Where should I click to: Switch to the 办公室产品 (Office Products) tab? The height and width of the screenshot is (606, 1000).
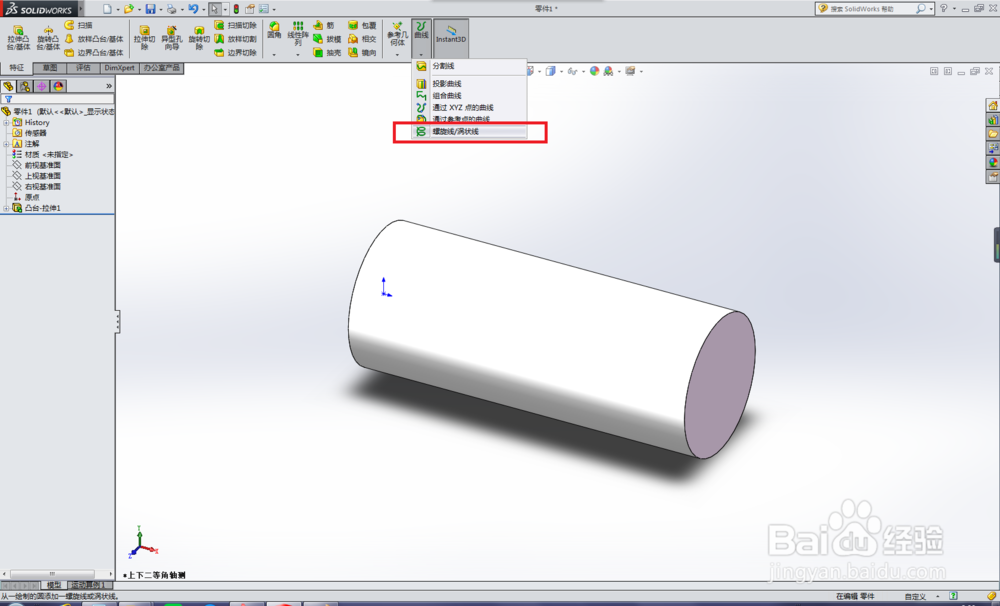161,68
